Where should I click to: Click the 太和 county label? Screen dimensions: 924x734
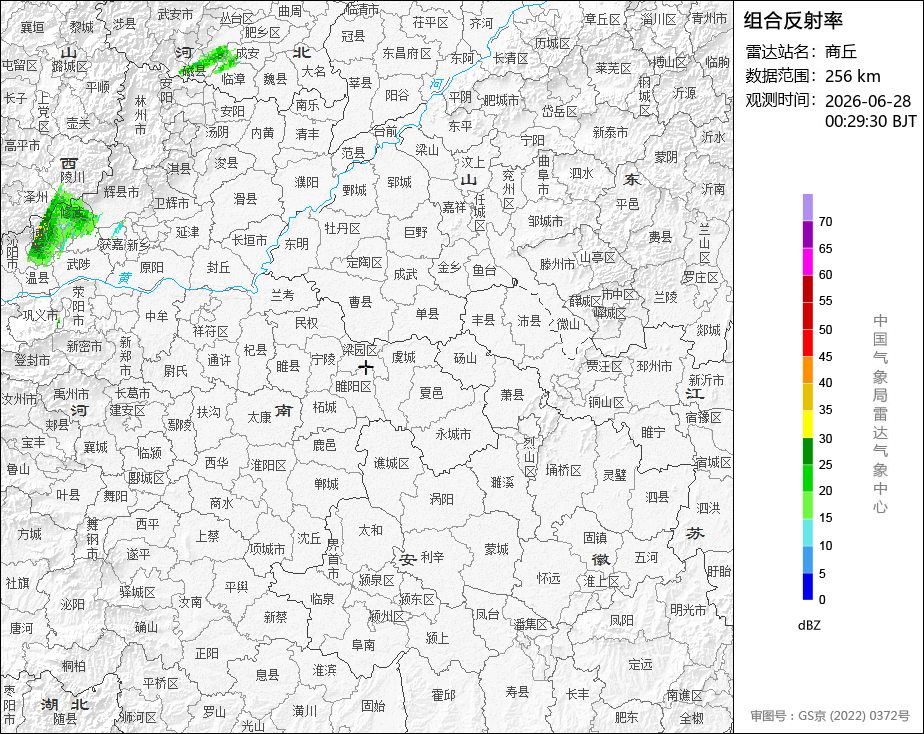coord(370,530)
